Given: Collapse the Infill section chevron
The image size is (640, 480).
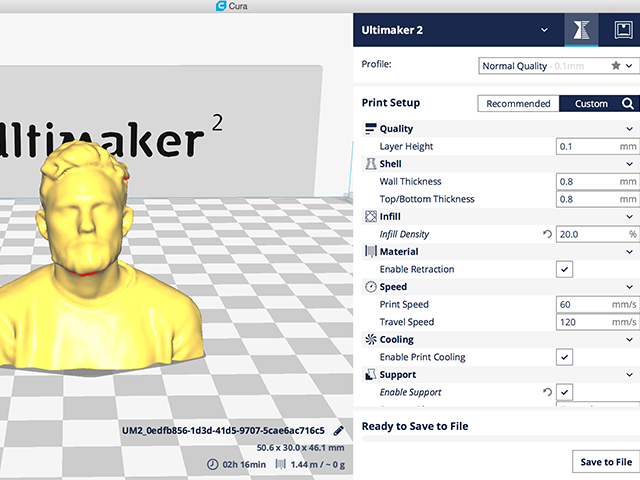Looking at the screenshot, I should [629, 216].
